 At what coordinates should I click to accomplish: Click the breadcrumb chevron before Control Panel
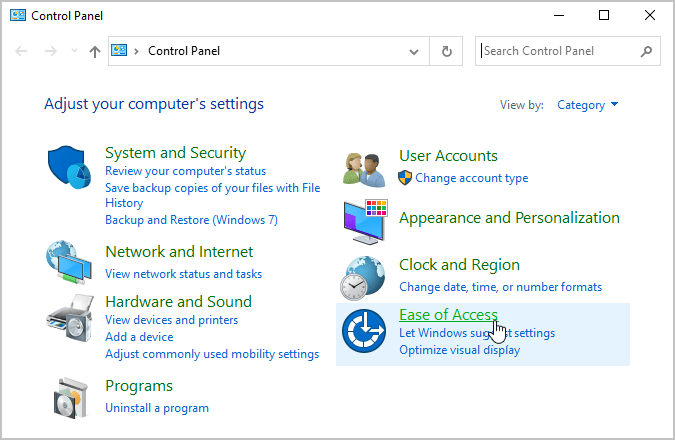[x=136, y=51]
